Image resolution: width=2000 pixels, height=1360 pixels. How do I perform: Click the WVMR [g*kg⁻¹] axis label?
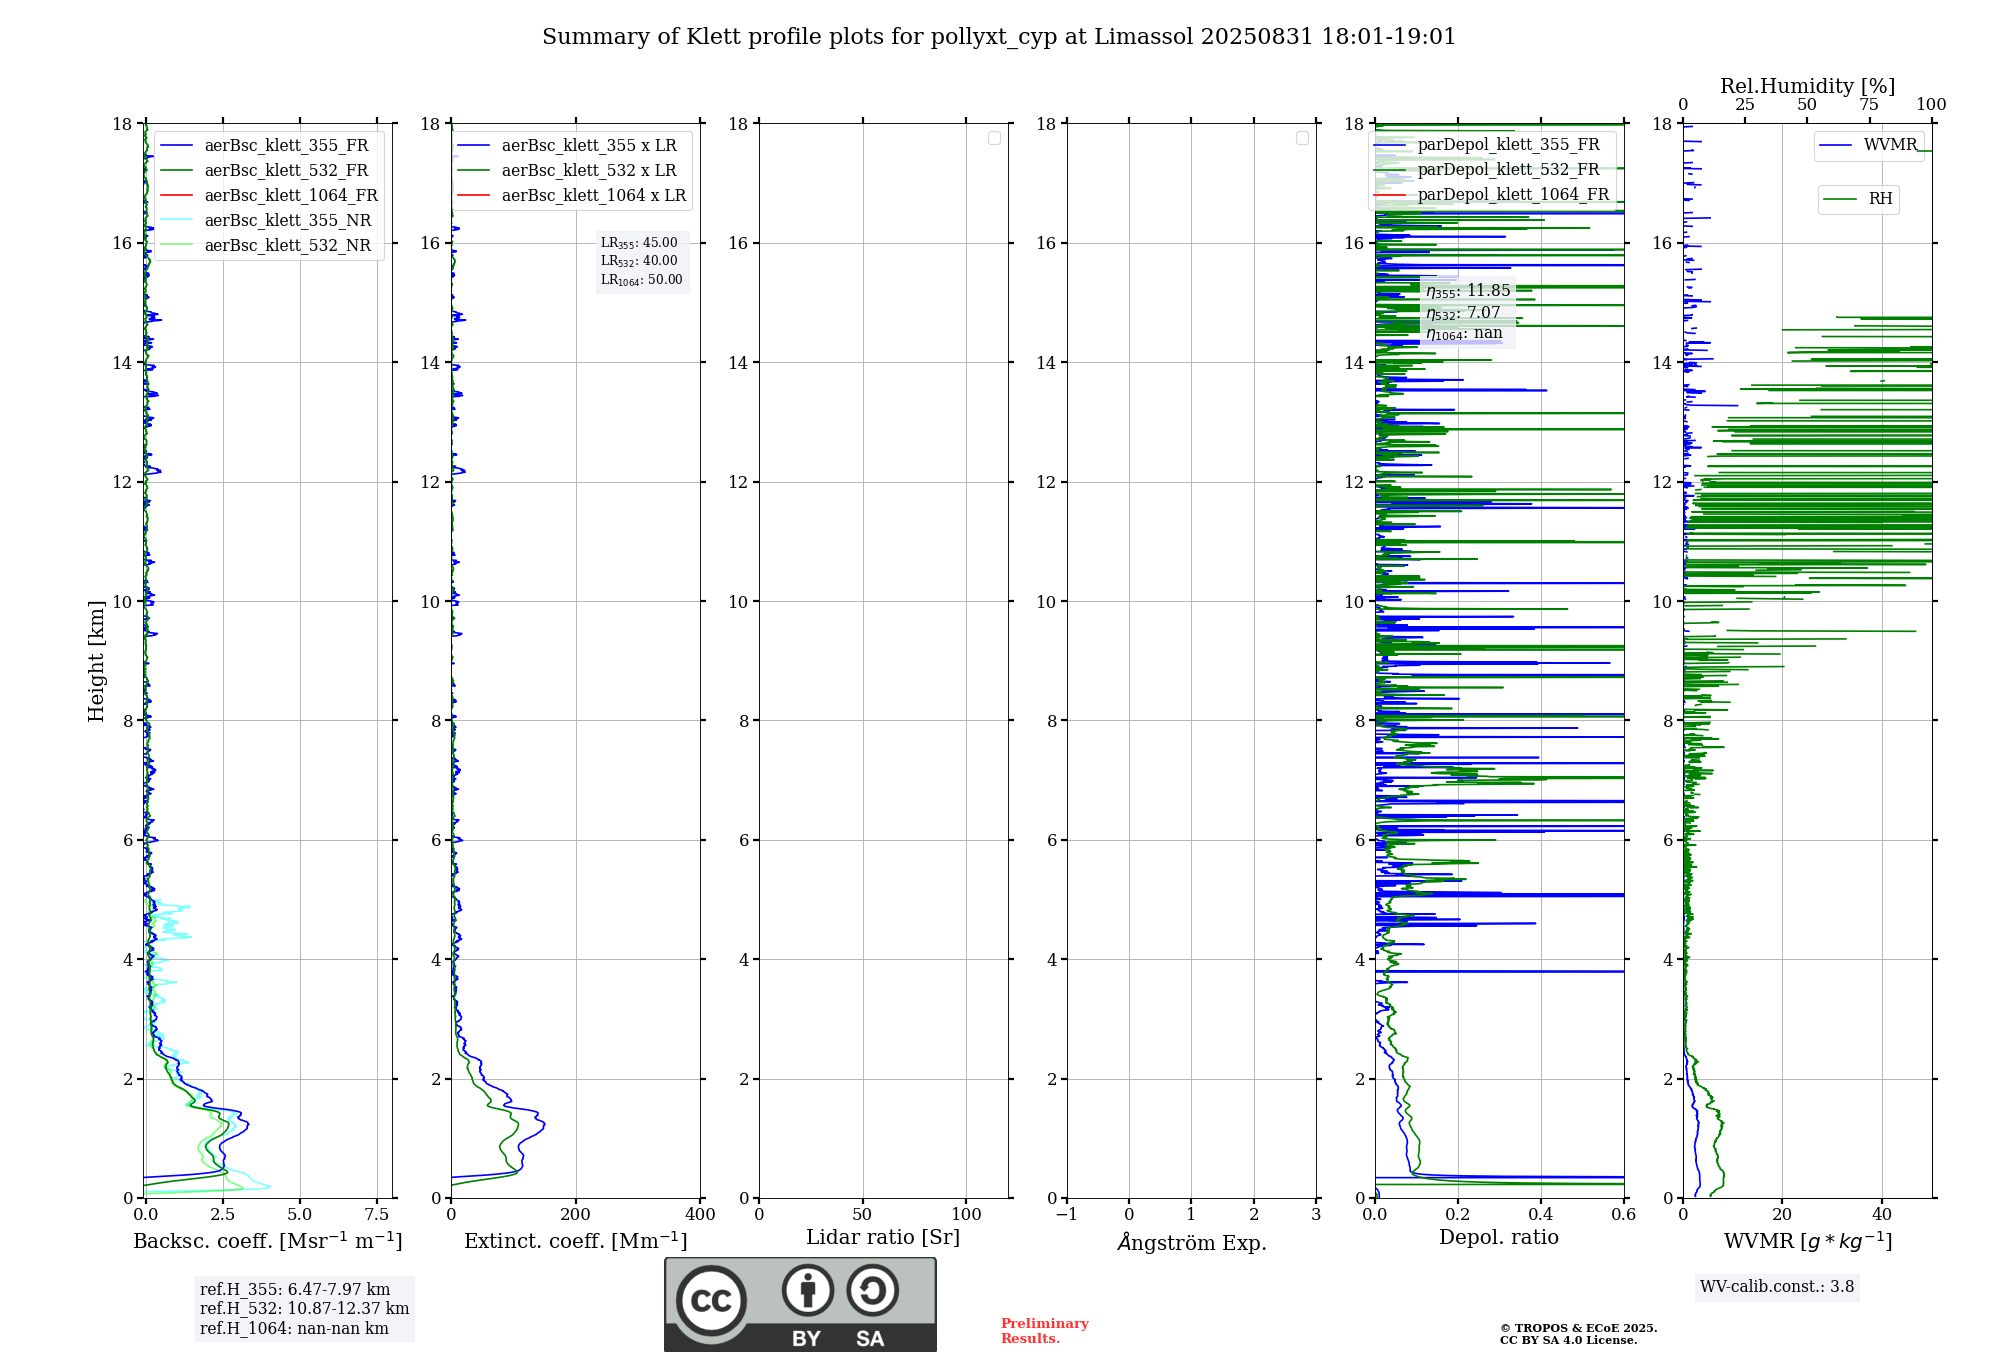(x=1808, y=1242)
